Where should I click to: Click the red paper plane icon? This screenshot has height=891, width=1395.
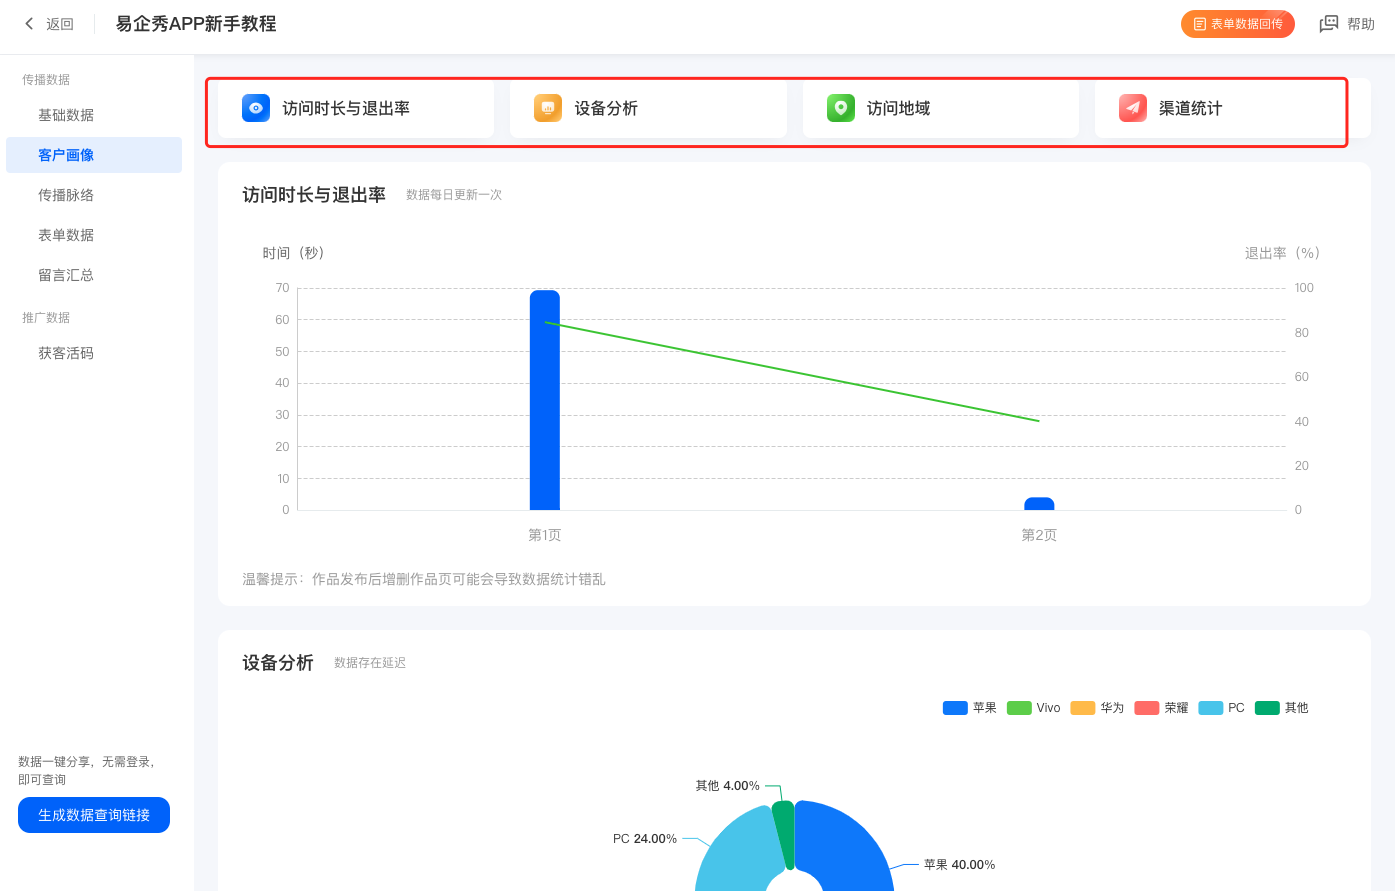pos(1133,108)
